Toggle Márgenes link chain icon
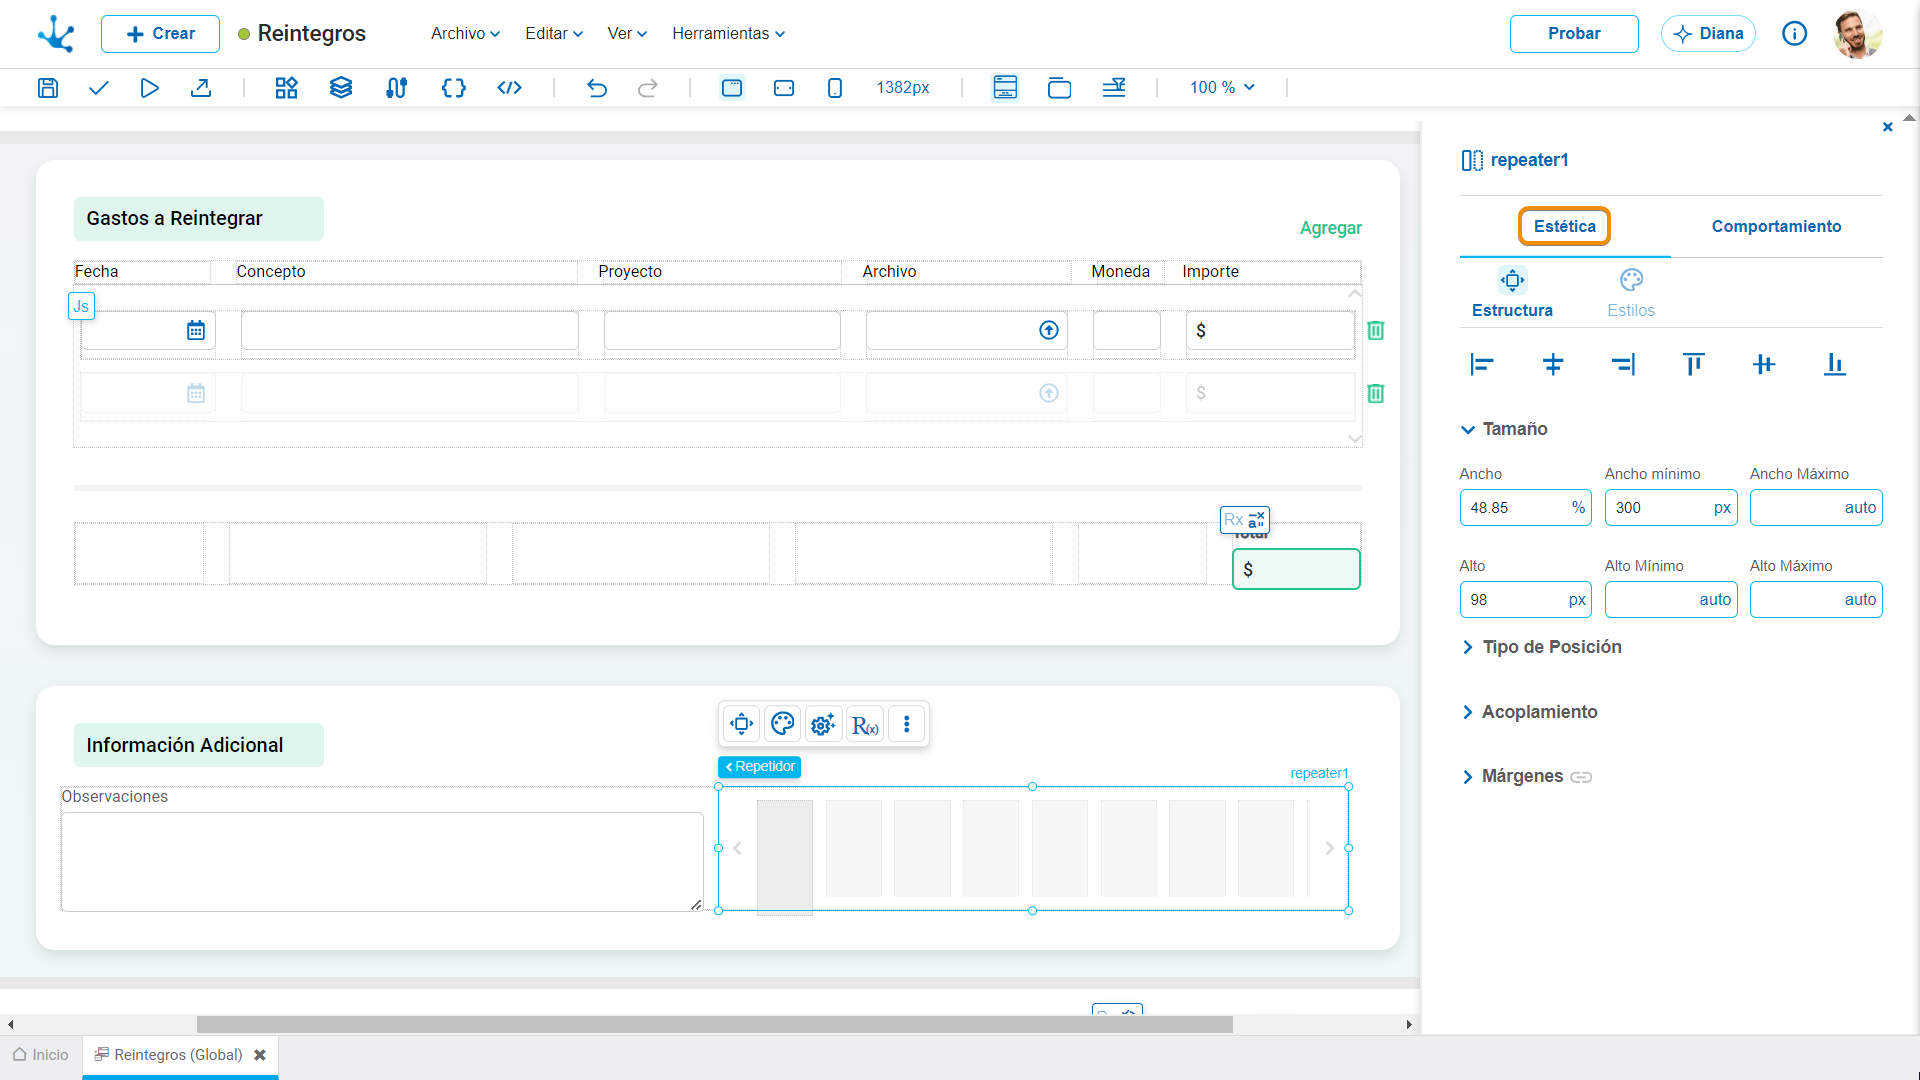The height and width of the screenshot is (1080, 1920). click(1581, 777)
